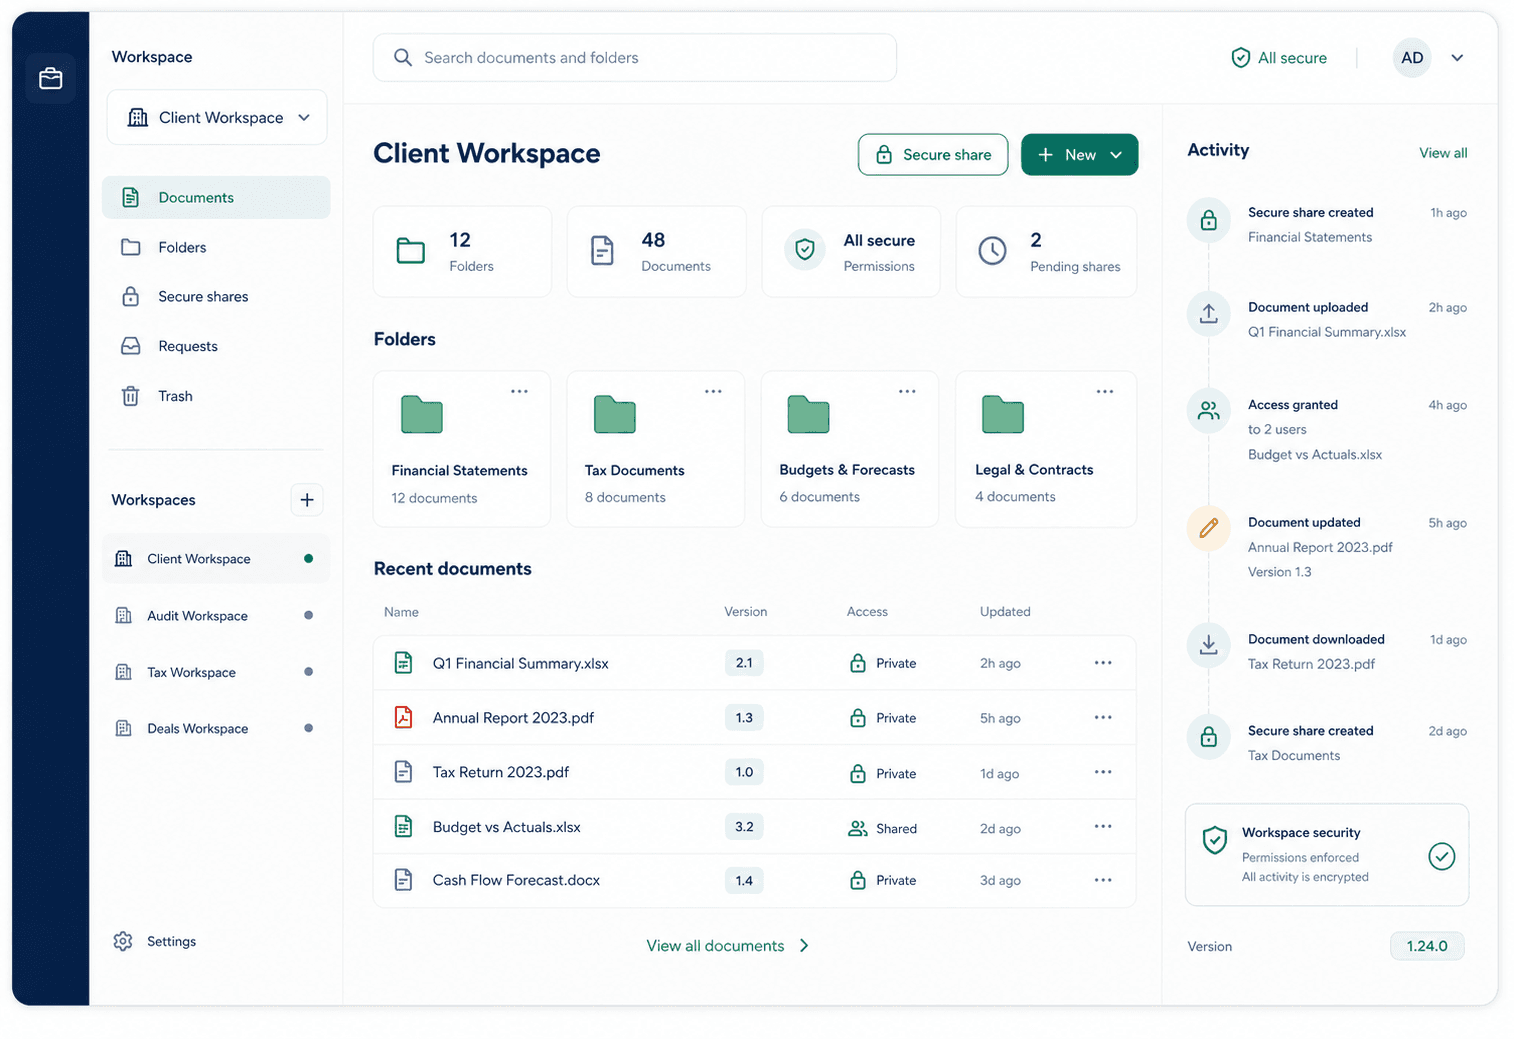Click the magnifier icon in the search bar
Screen dimensions: 1514x1039
(x=402, y=58)
